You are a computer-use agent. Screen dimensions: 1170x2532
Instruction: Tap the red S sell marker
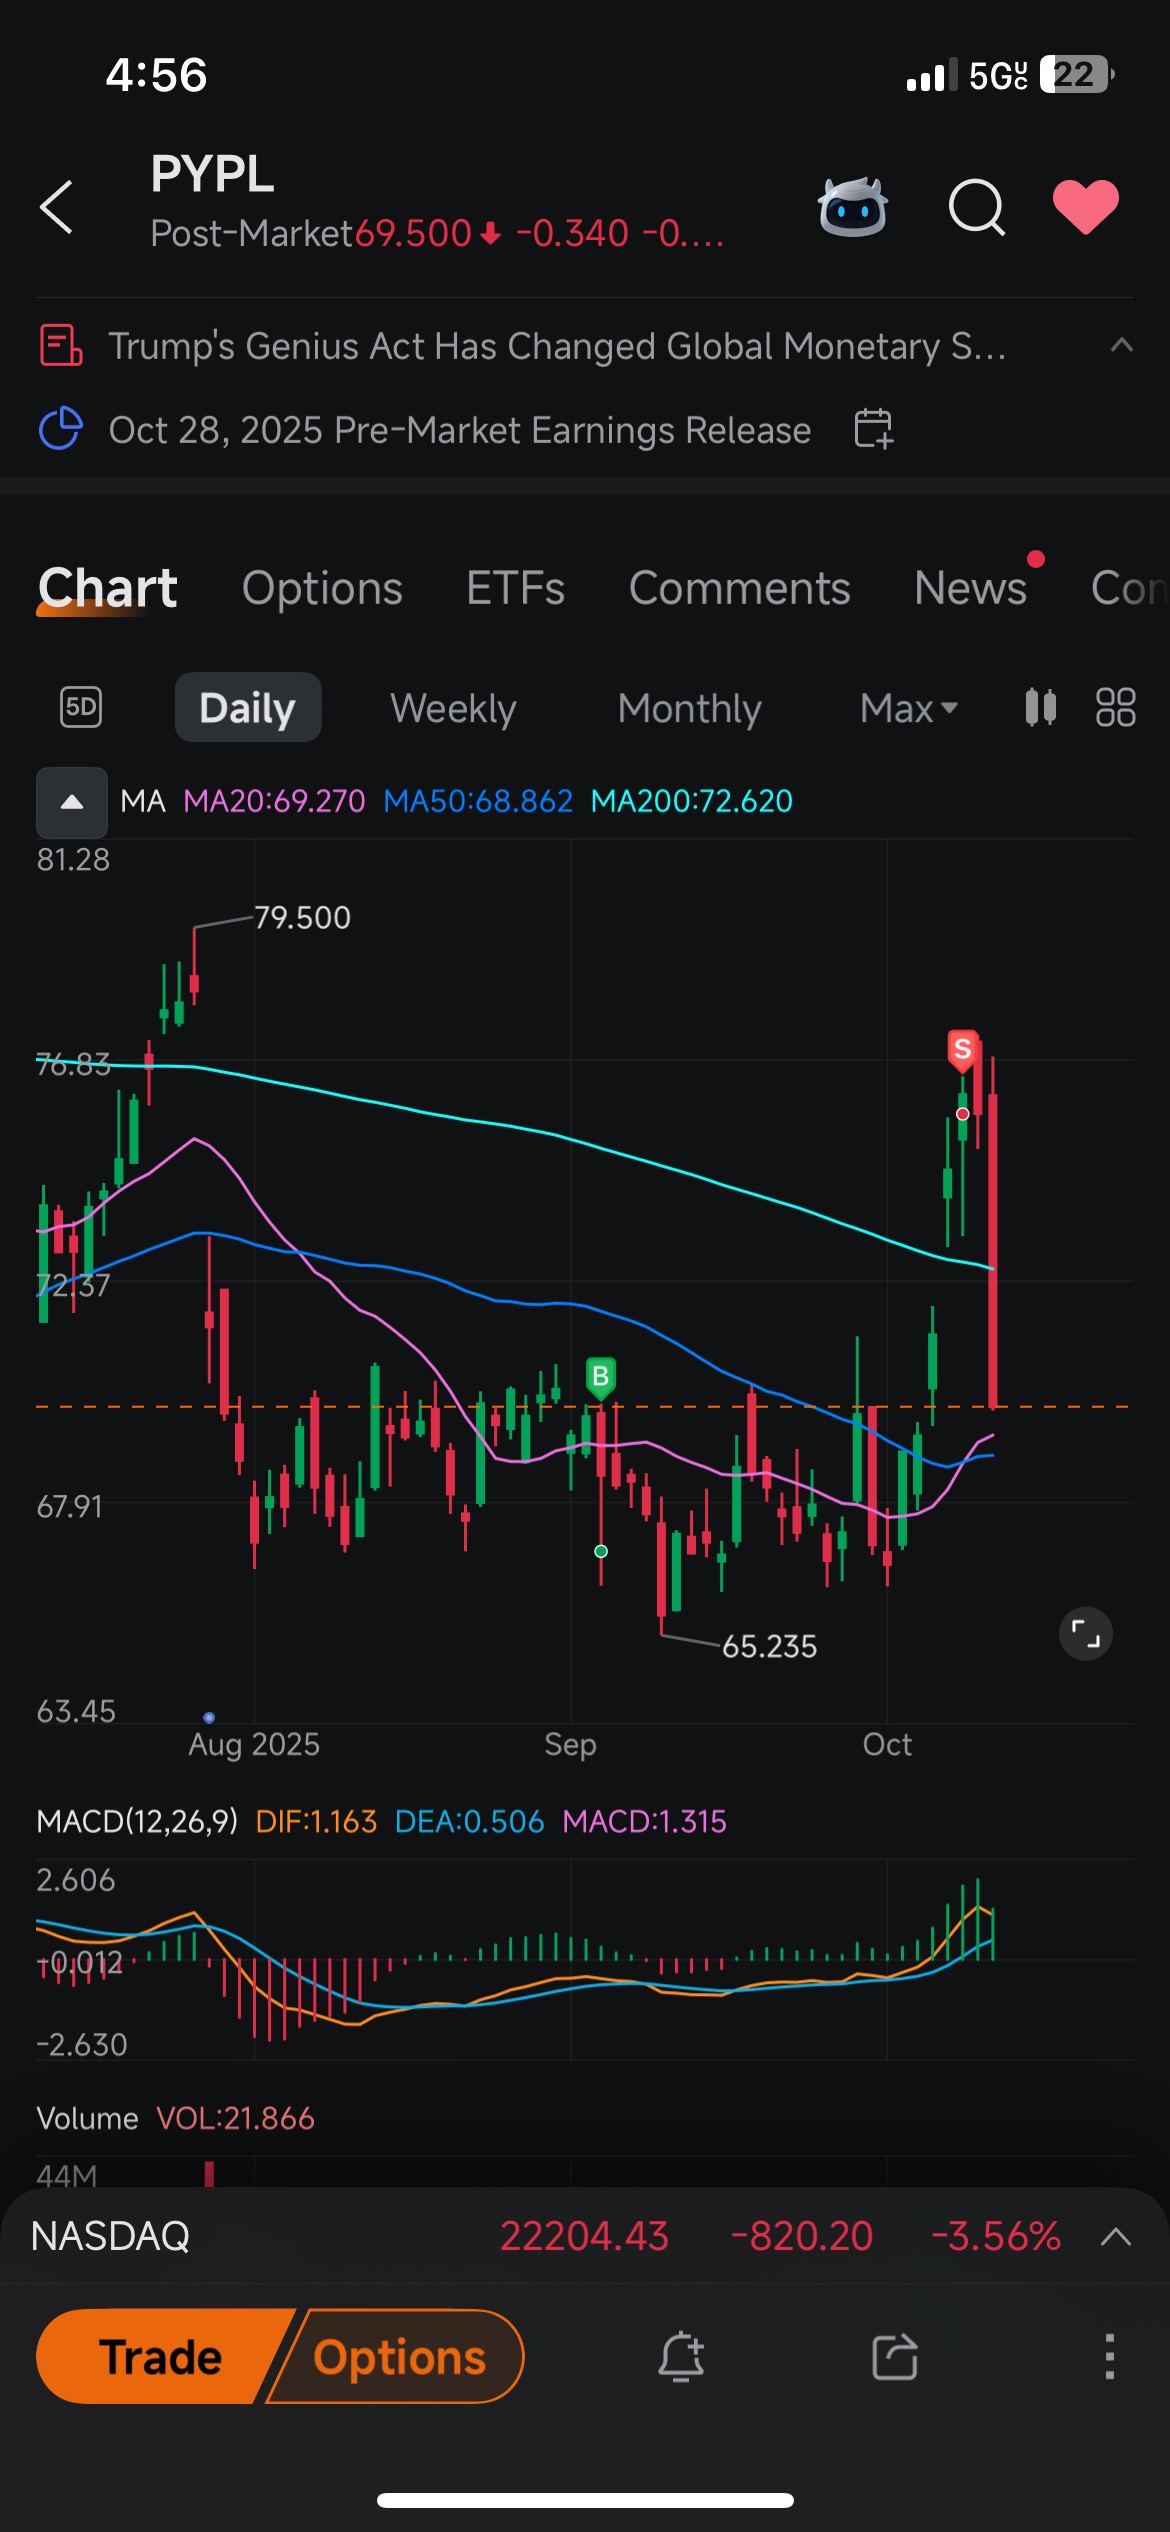(x=962, y=1050)
